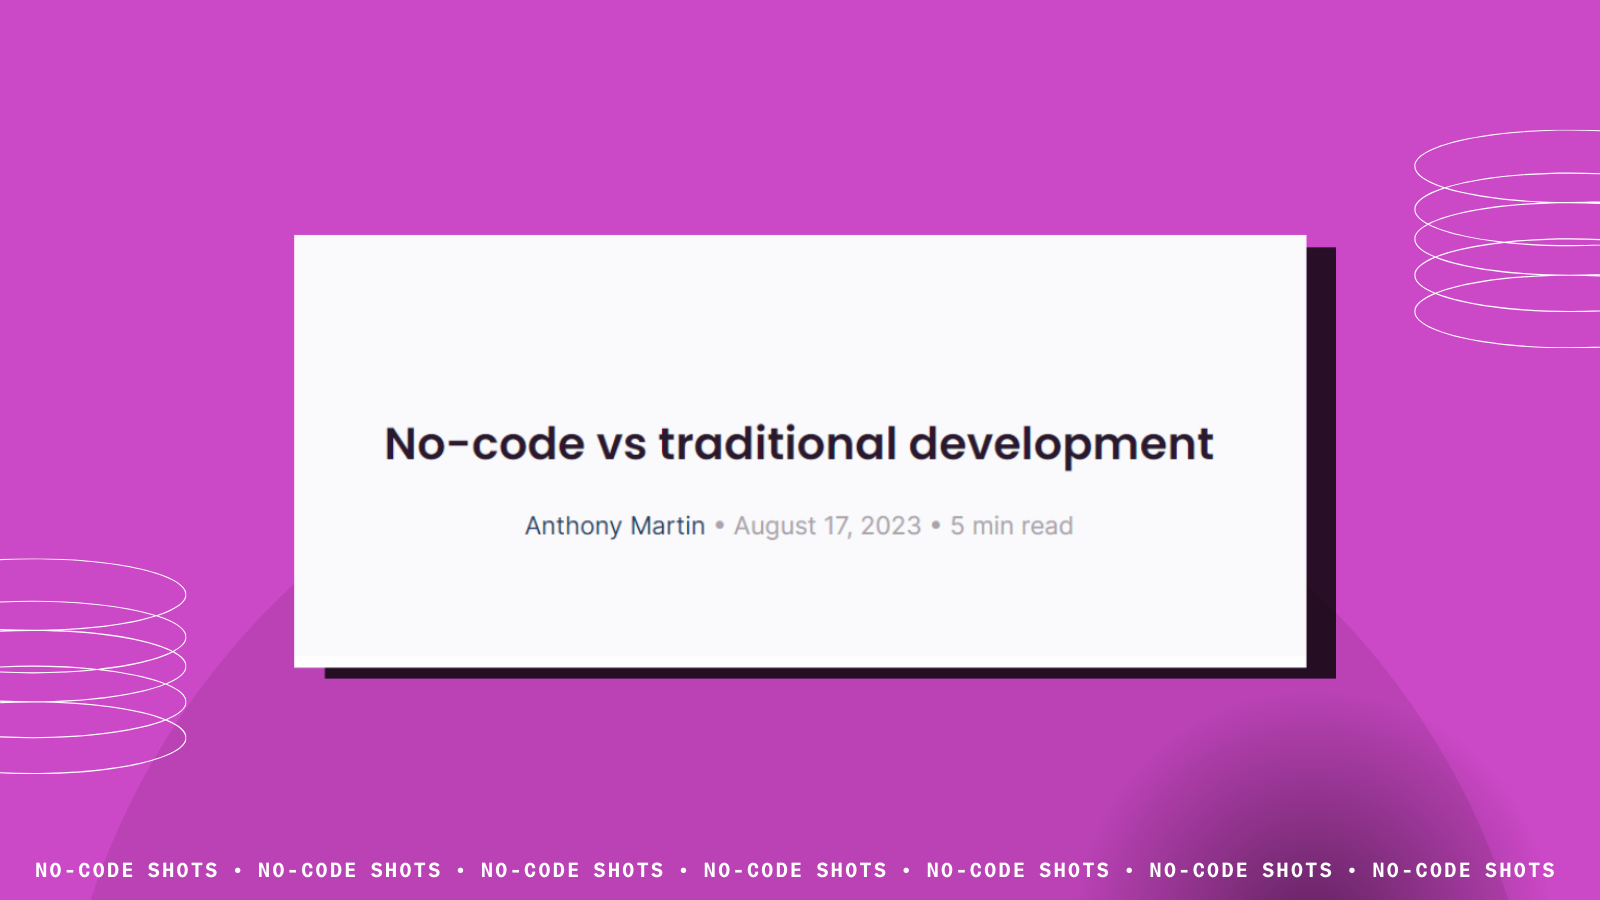Click the "5 min read" label
The width and height of the screenshot is (1600, 900).
click(x=1011, y=526)
